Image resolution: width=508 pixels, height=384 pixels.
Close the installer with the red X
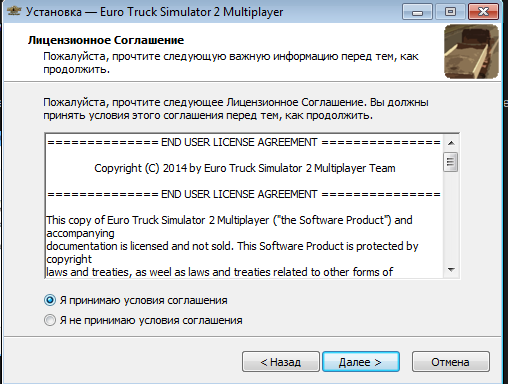483,12
